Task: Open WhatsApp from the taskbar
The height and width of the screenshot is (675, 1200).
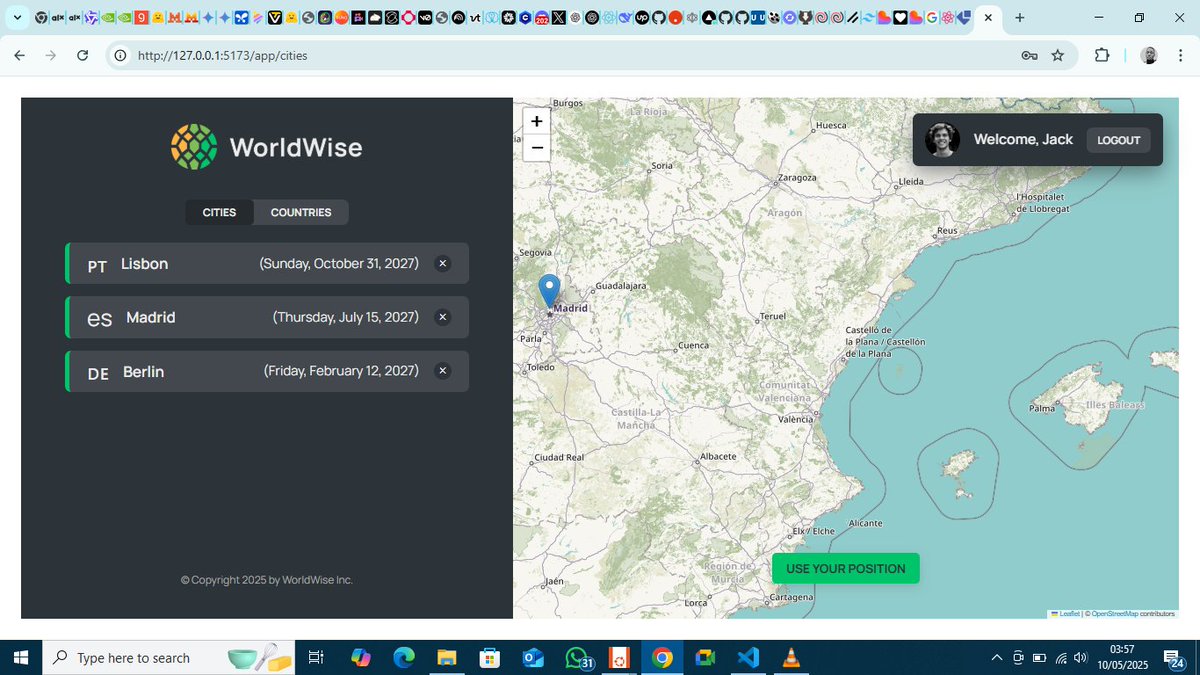Action: click(x=577, y=657)
